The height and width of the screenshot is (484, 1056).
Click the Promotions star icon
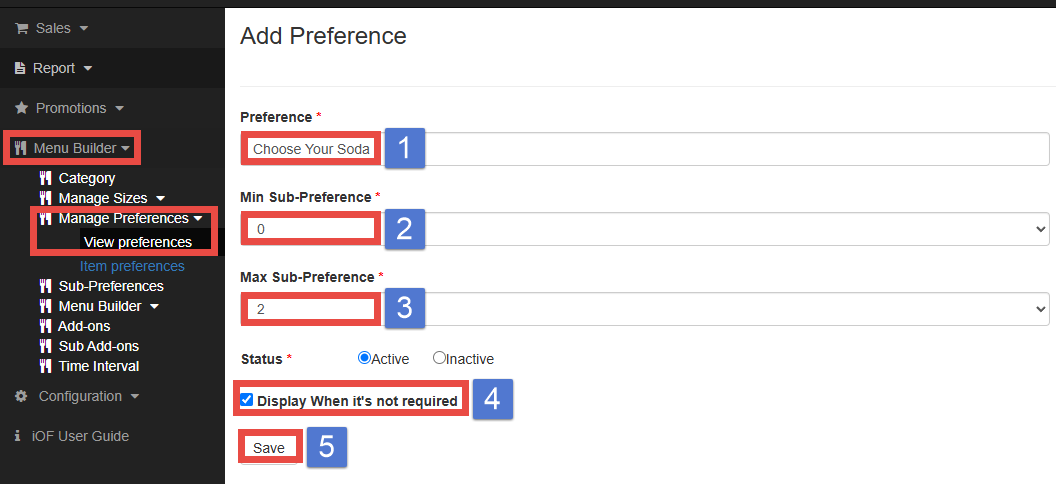point(21,108)
